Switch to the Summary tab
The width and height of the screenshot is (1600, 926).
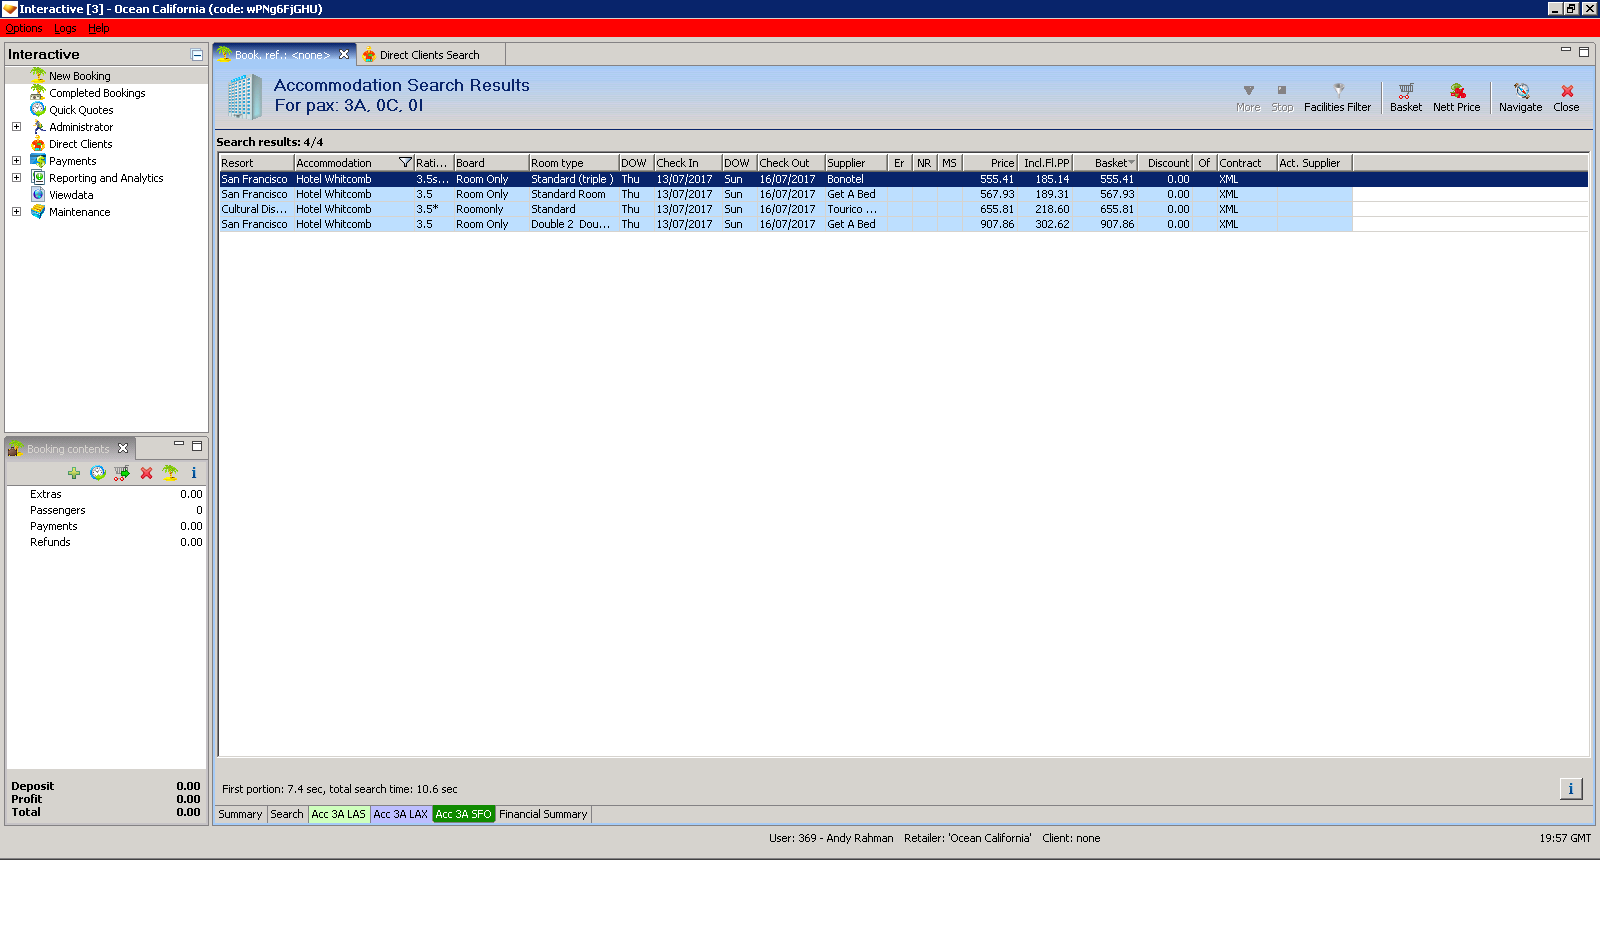coord(240,814)
